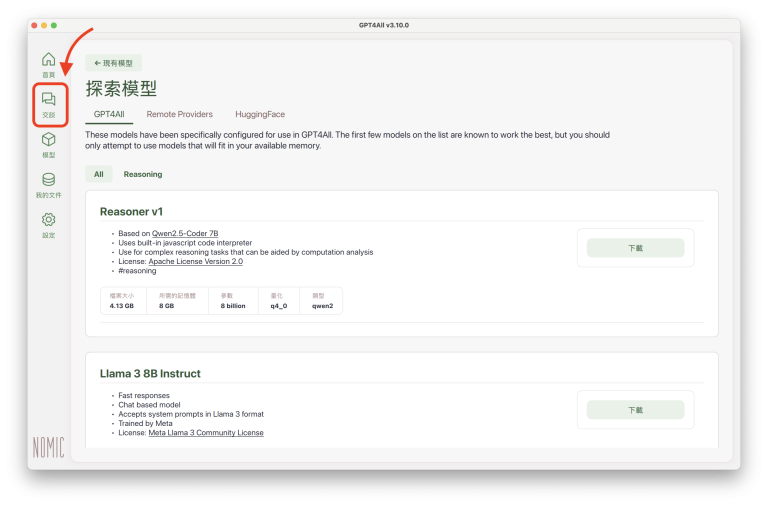Open the 設定 settings gear icon
This screenshot has width=768, height=506.
48,224
